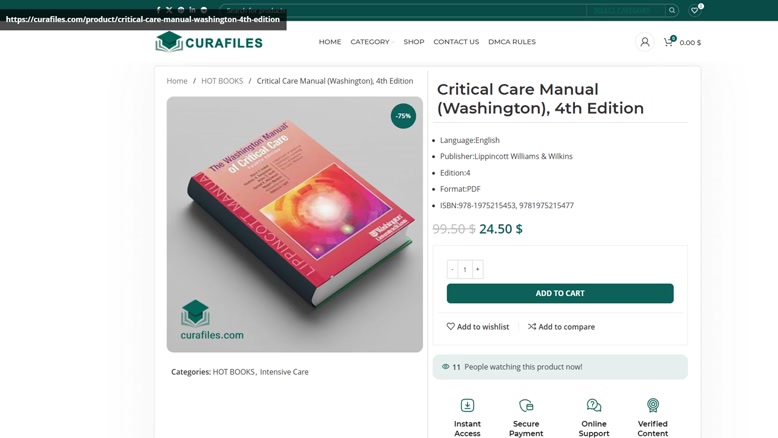
Task: Click the Add to Cart button
Action: [560, 293]
